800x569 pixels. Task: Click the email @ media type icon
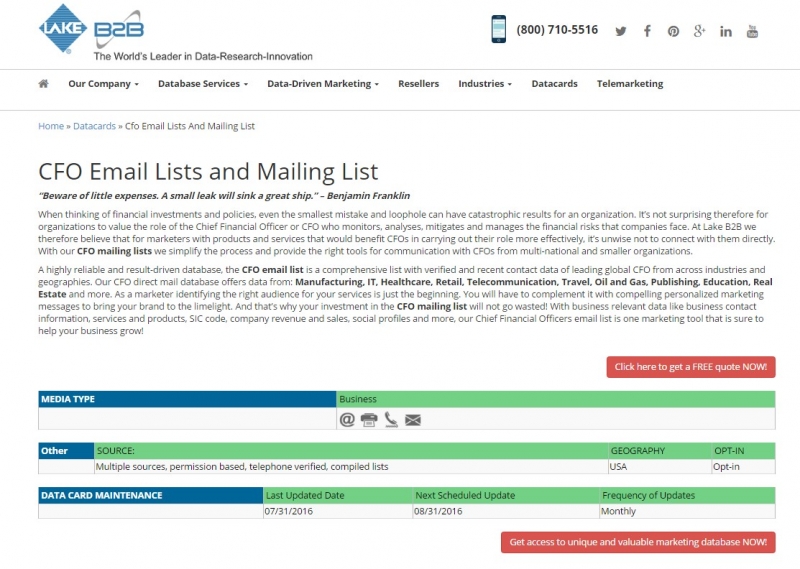coord(347,419)
